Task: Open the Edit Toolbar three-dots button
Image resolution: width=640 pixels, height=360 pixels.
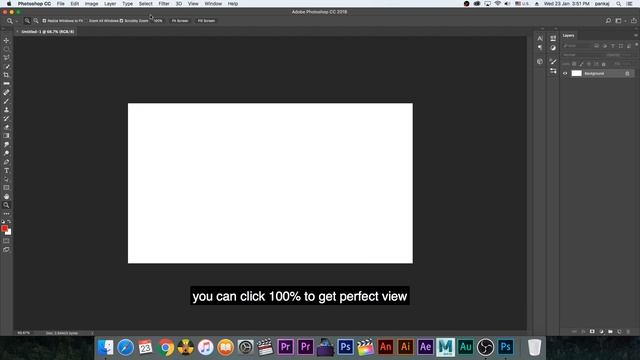Action: 6,213
